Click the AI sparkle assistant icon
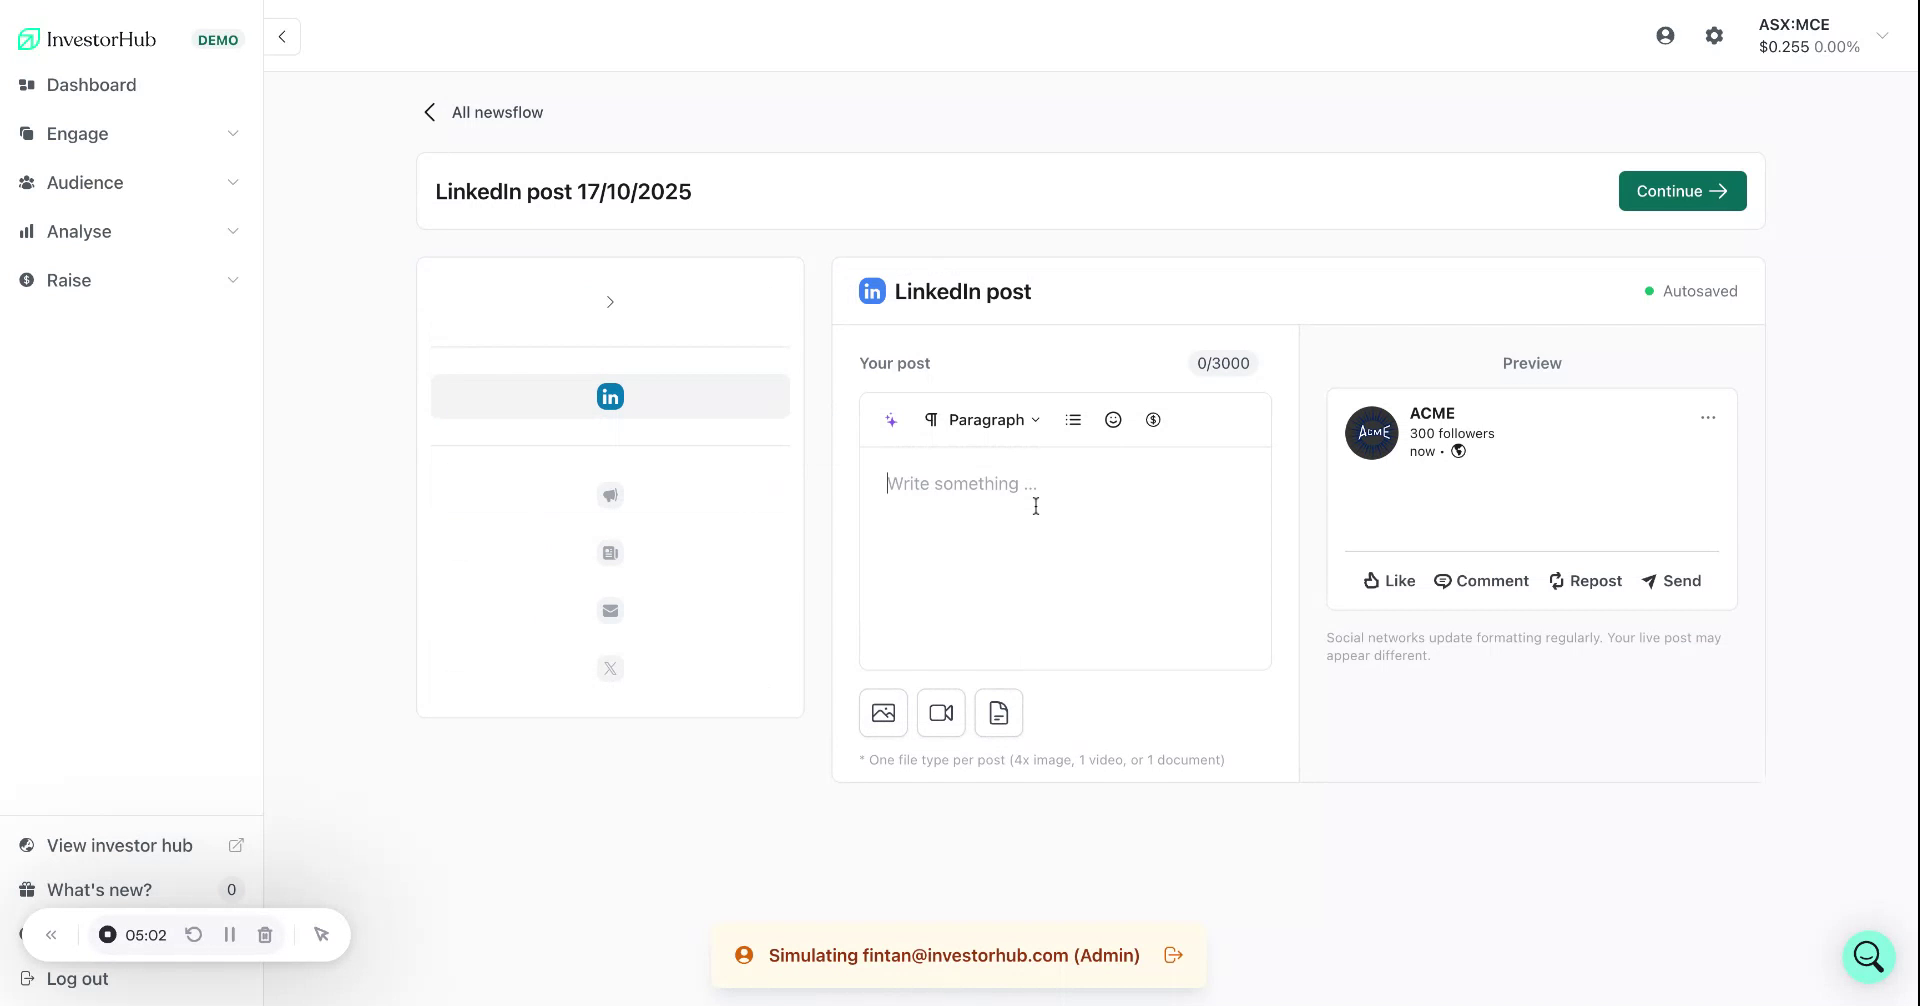 891,419
